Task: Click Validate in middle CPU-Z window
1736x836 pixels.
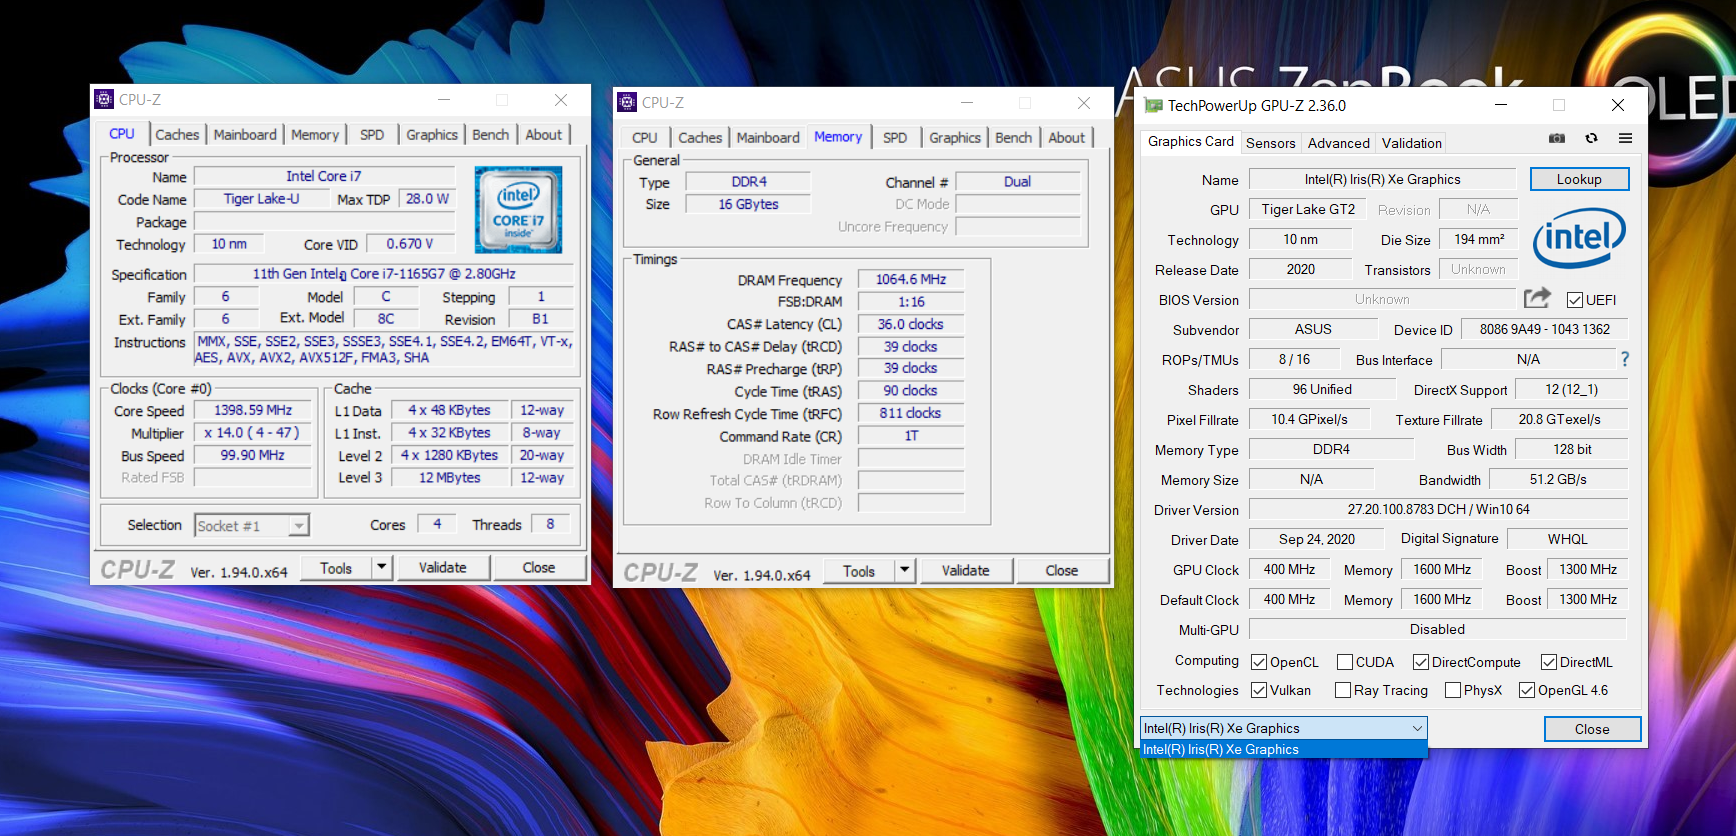Action: [965, 570]
